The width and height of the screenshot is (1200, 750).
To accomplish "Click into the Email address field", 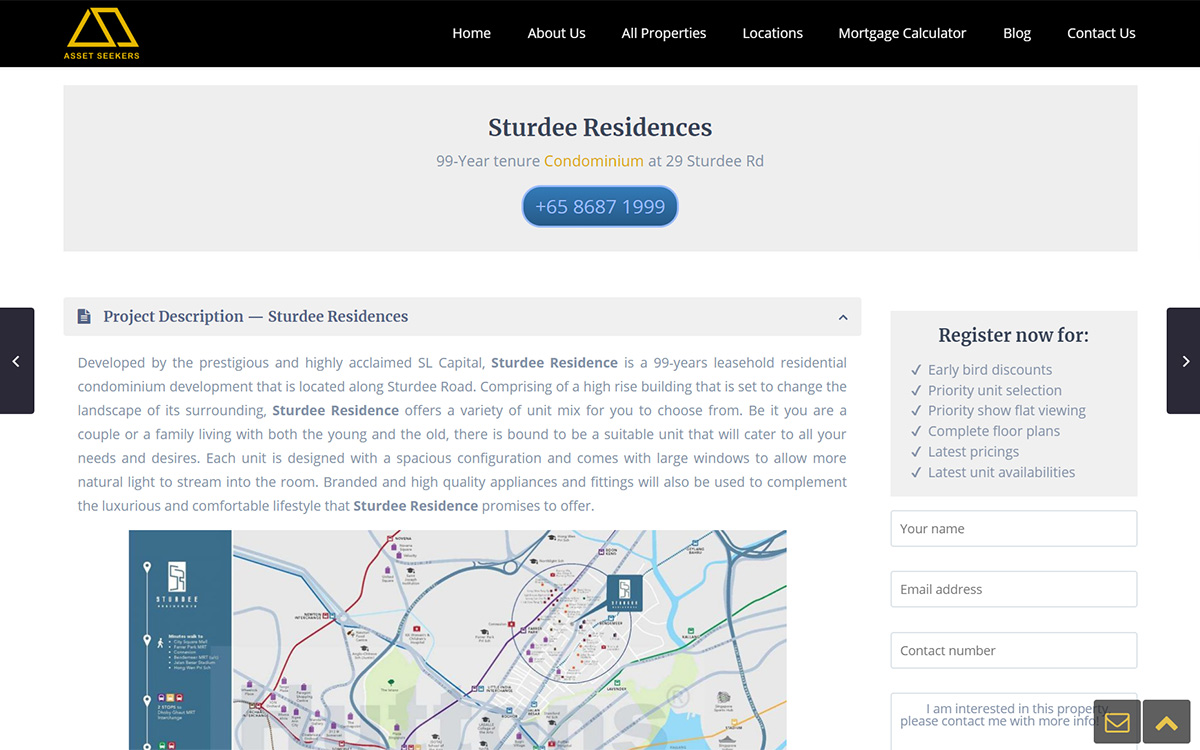I will pos(1013,589).
